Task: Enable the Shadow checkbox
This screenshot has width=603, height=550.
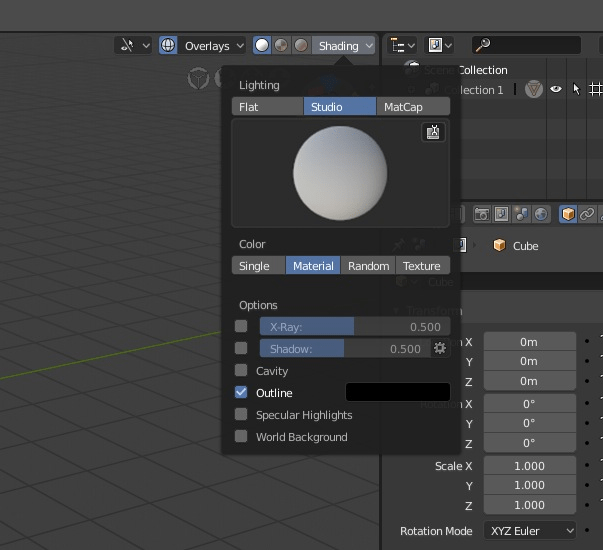Action: [x=241, y=348]
